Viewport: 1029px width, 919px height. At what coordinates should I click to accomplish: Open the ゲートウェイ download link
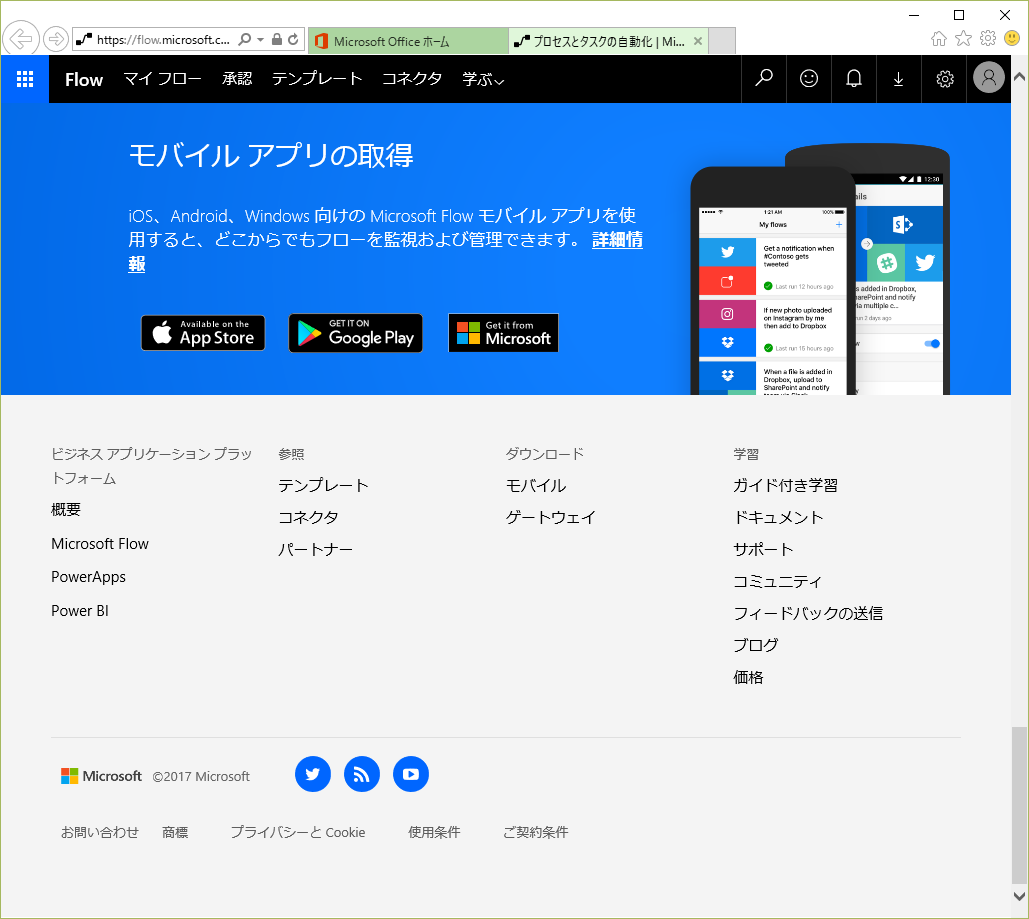[551, 518]
